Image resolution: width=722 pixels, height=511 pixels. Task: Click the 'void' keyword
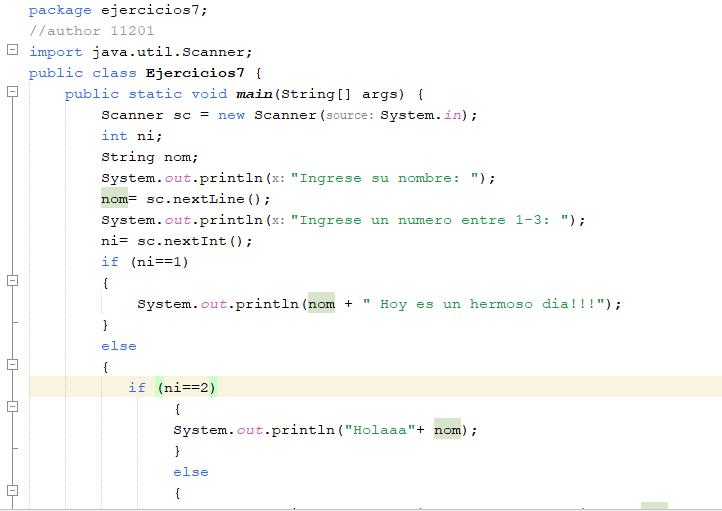[x=209, y=94]
